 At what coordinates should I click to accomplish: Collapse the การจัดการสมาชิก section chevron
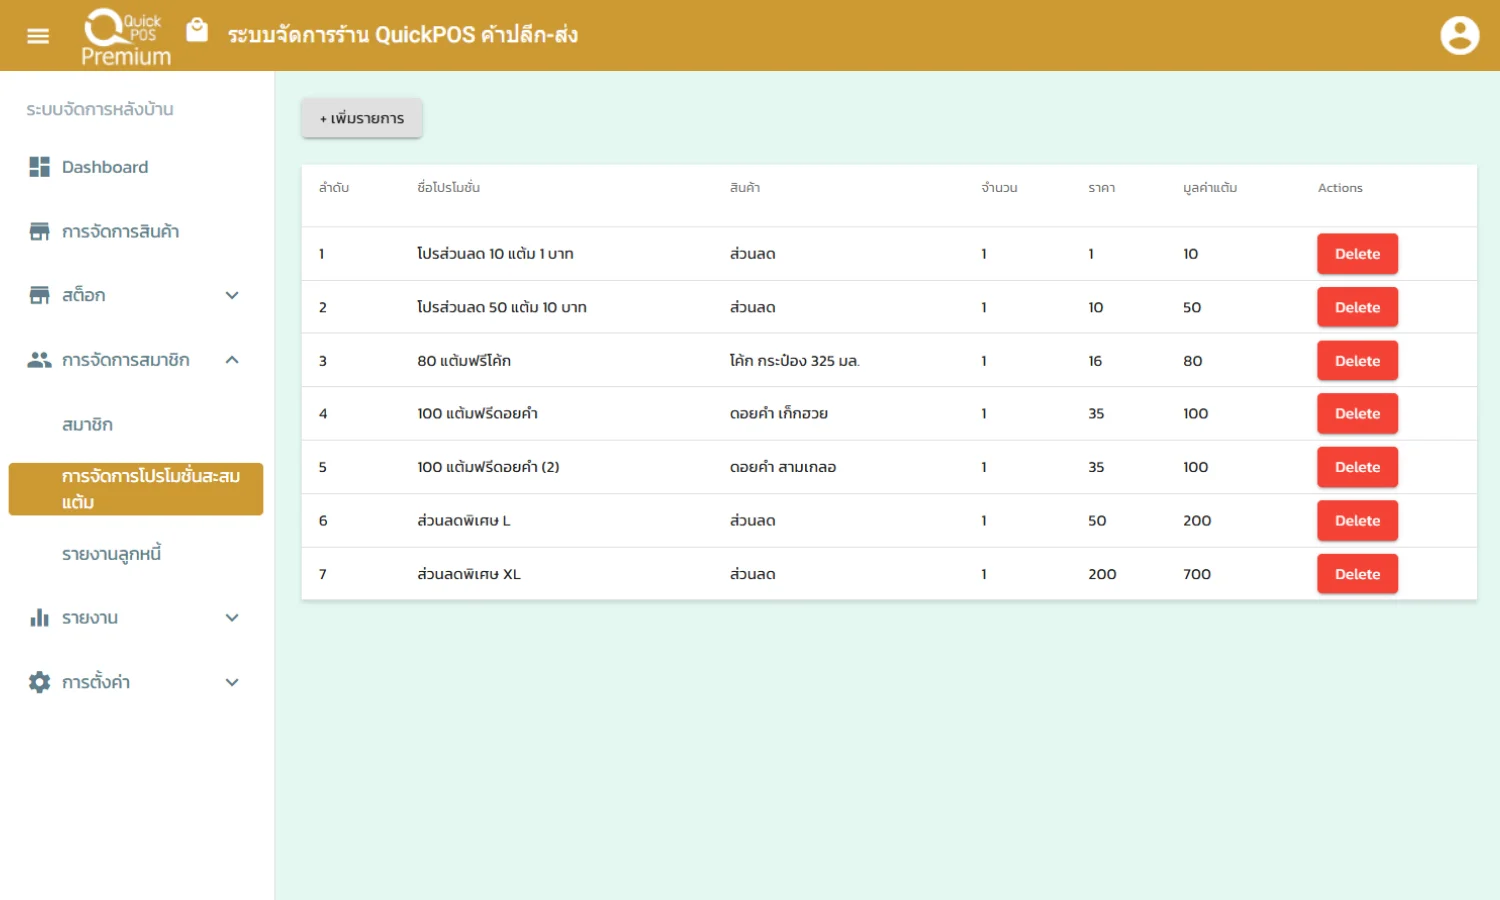232,360
